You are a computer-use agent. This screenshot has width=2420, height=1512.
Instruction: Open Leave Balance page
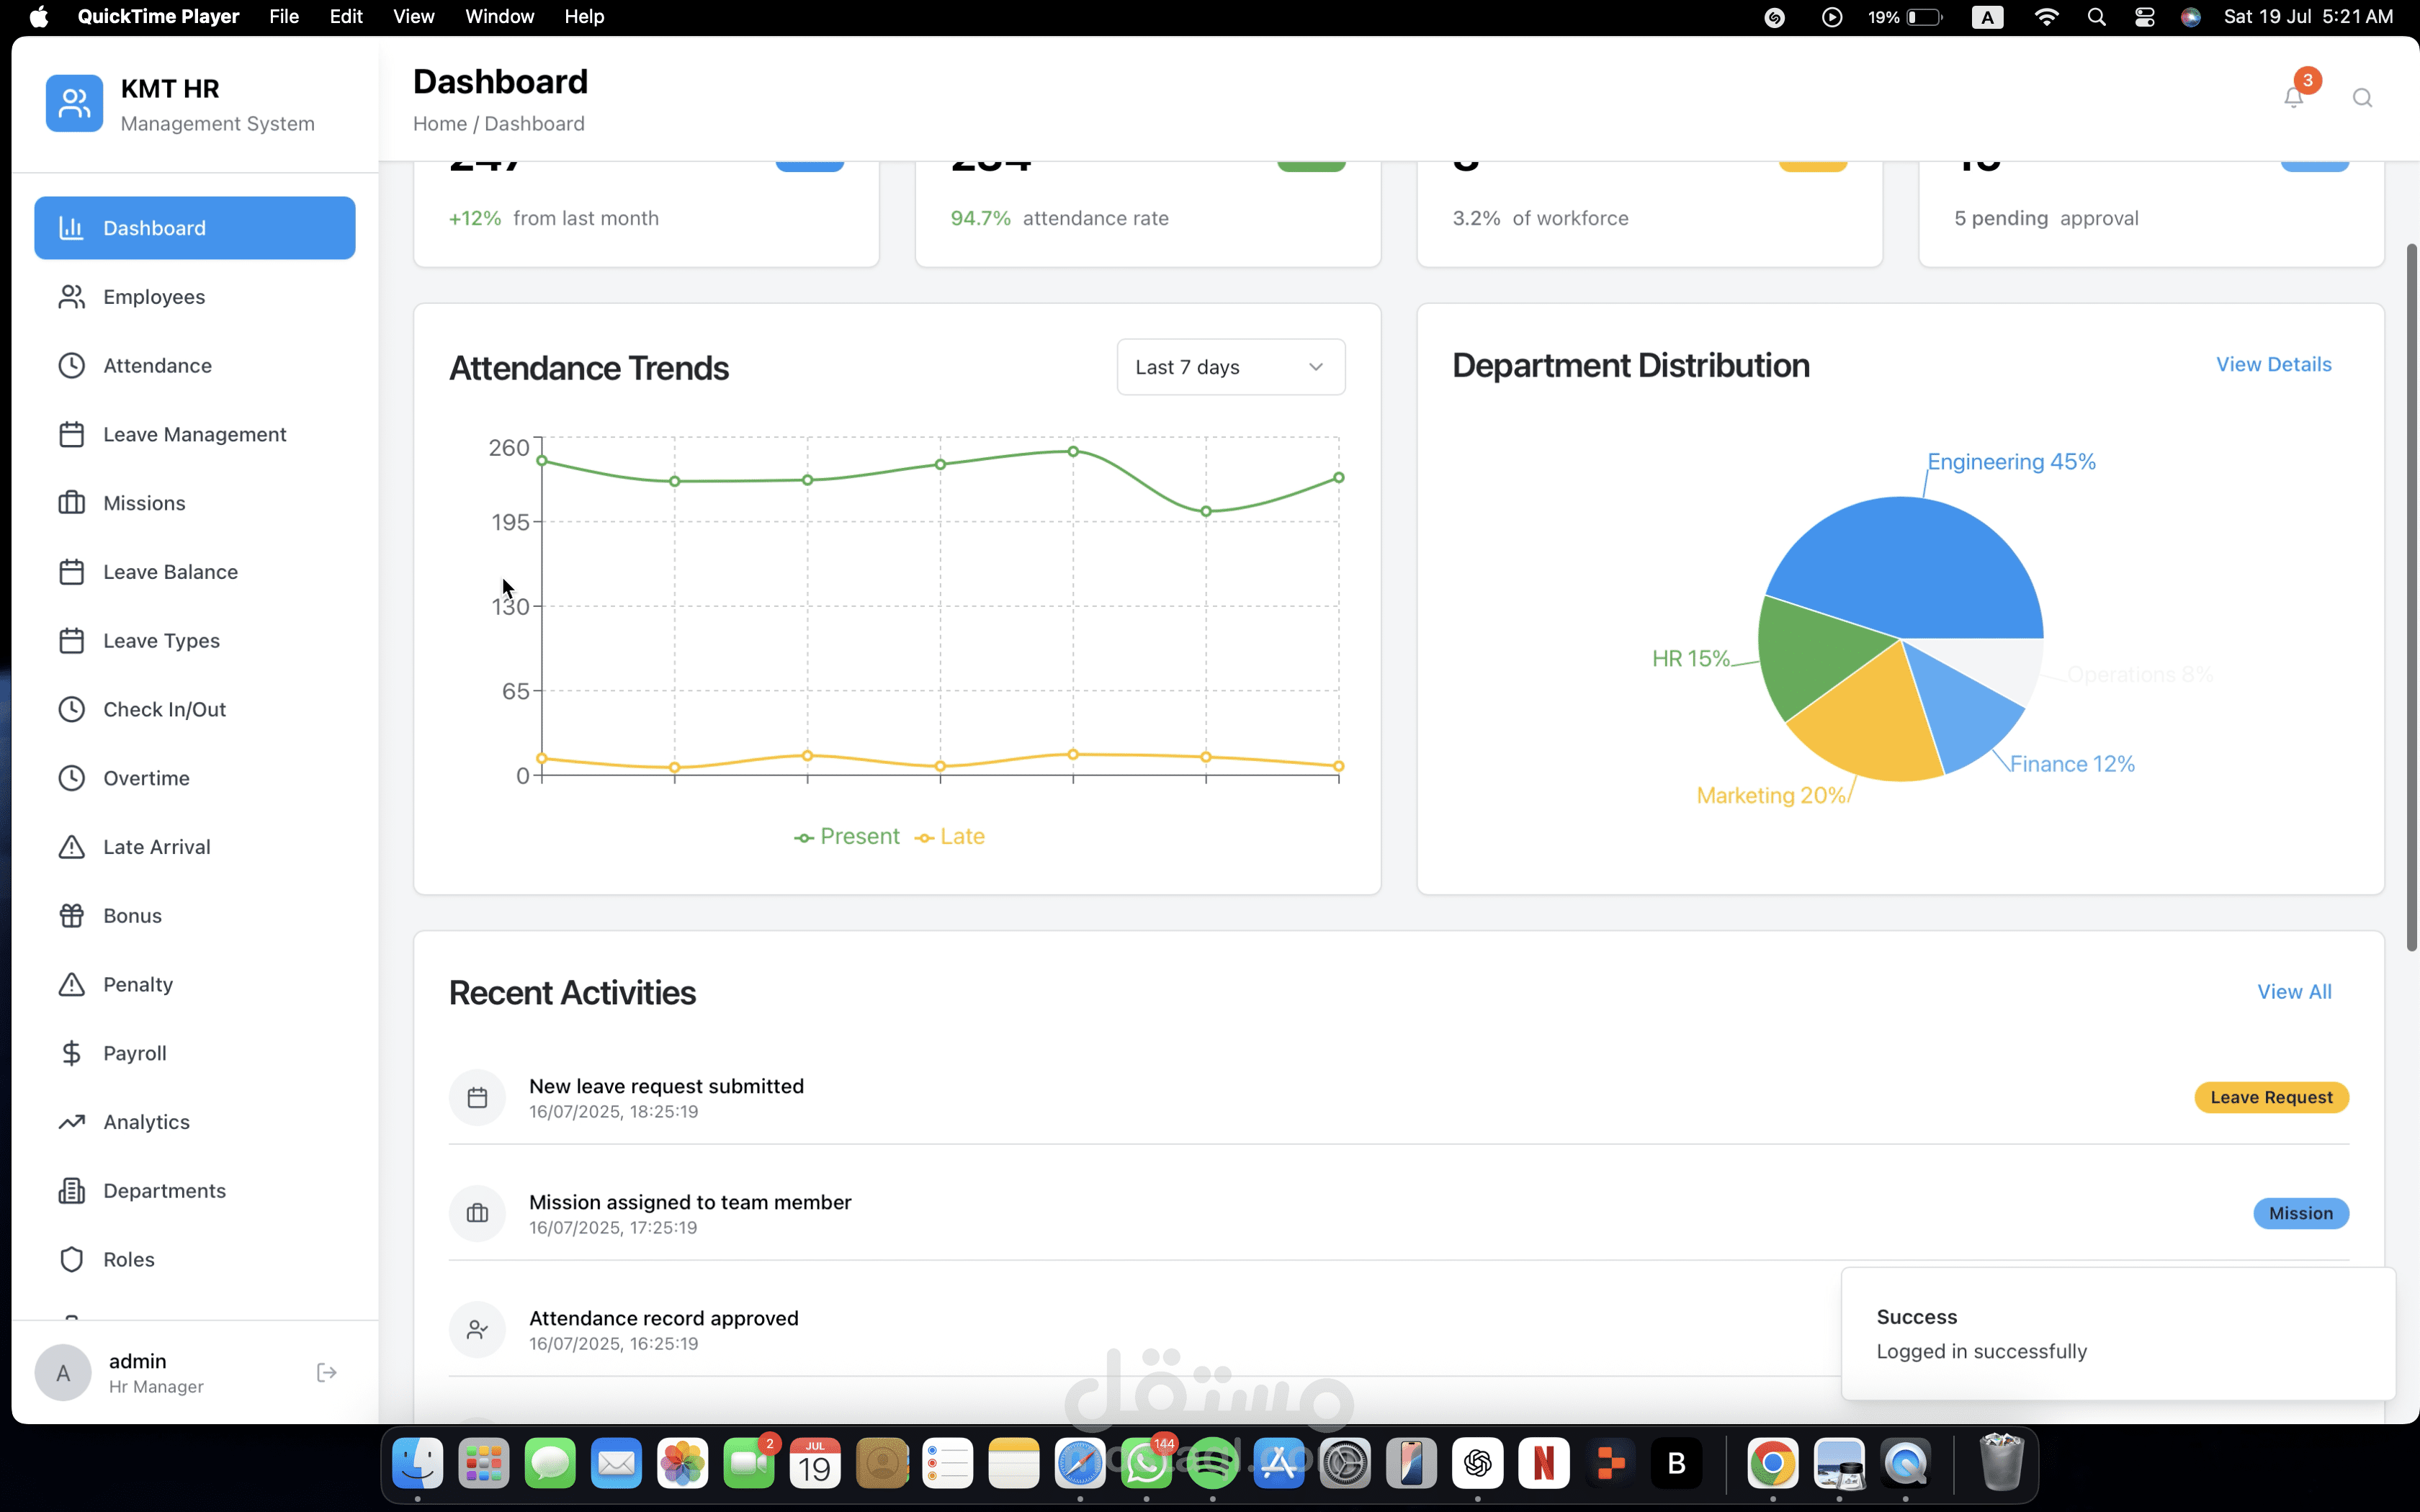tap(194, 572)
